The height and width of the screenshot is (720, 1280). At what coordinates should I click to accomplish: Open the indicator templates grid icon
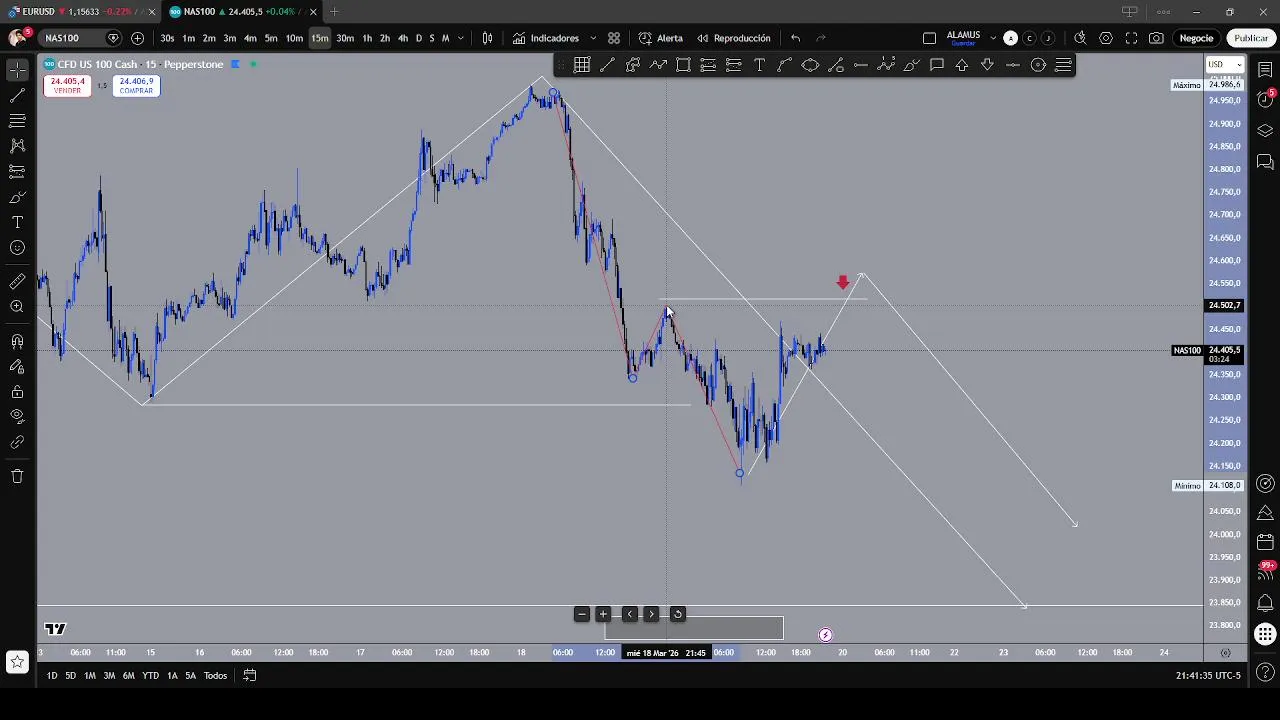[614, 38]
